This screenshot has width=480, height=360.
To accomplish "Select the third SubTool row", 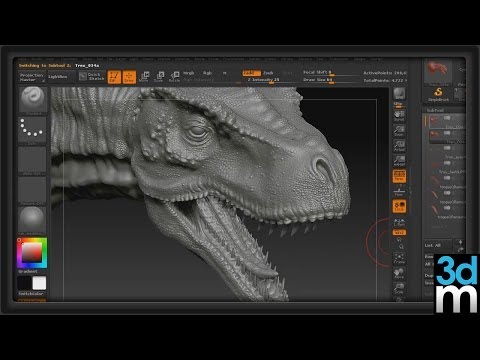I will tap(447, 152).
